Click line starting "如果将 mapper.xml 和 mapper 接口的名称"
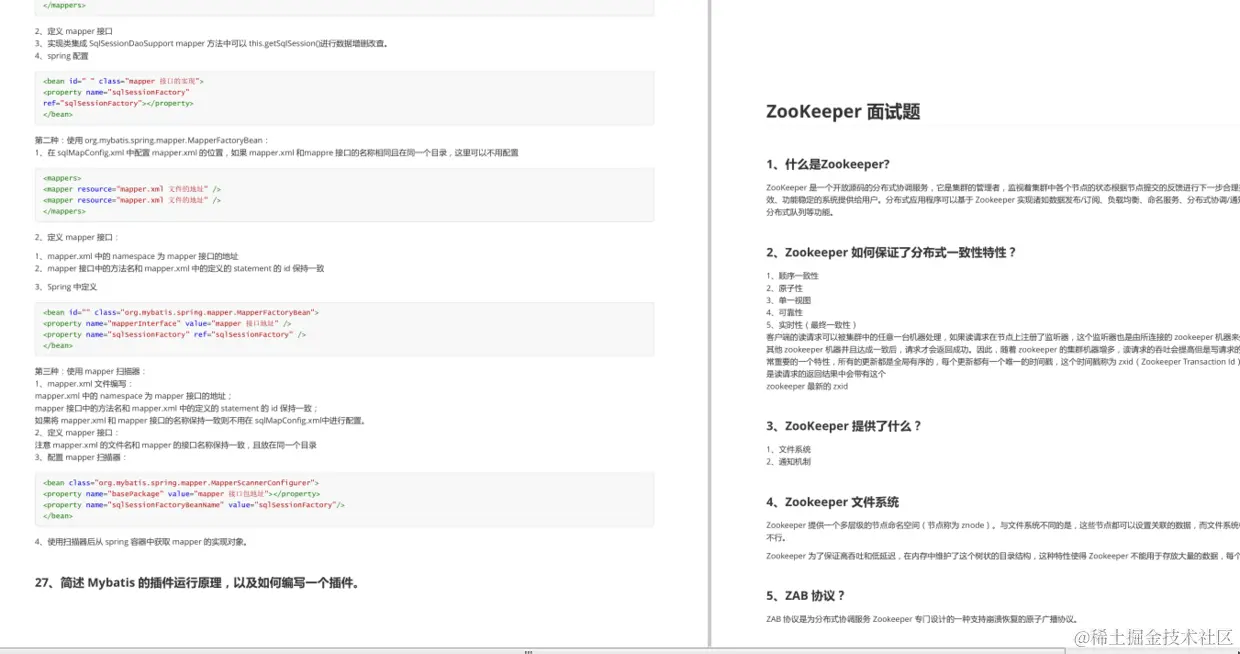The width and height of the screenshot is (1240, 654). [200, 420]
